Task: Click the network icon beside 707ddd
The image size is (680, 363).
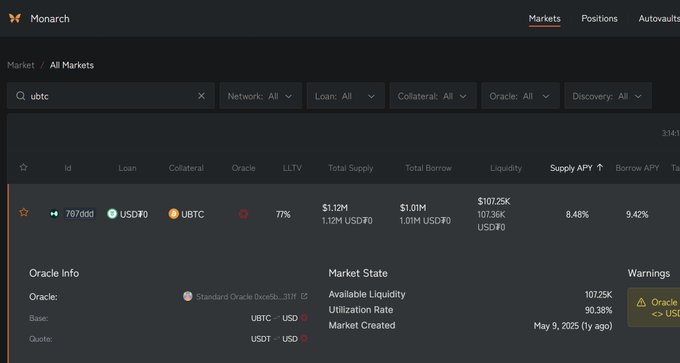Action: point(54,214)
